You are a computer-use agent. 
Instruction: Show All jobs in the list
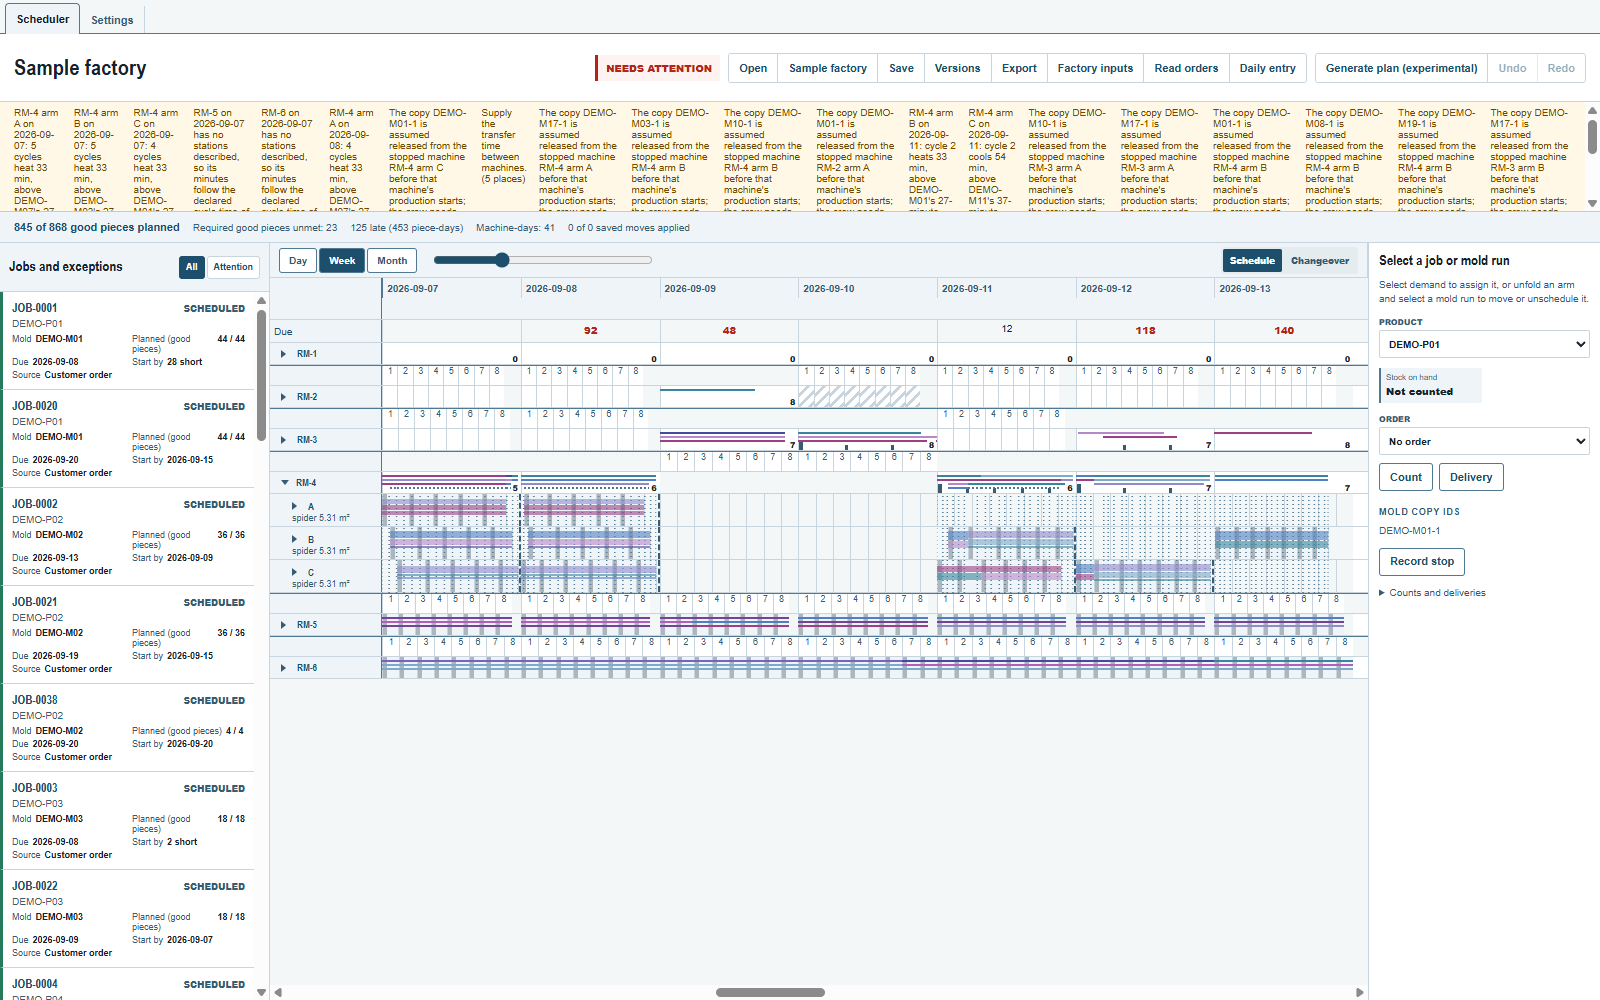[x=192, y=267]
